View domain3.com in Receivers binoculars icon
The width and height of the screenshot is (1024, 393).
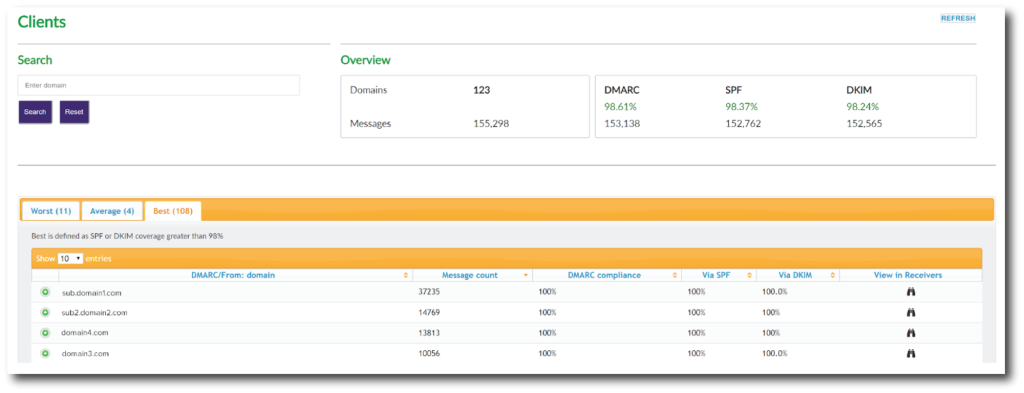click(911, 353)
